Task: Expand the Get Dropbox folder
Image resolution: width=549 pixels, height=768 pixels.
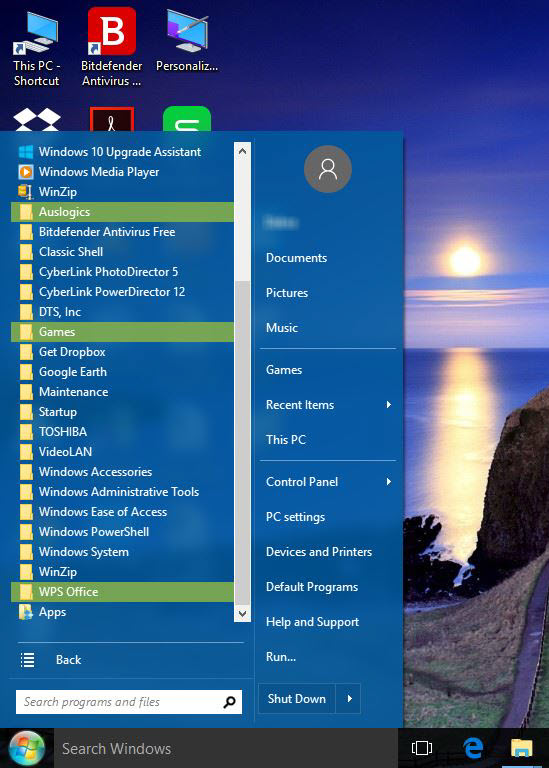Action: [x=122, y=352]
